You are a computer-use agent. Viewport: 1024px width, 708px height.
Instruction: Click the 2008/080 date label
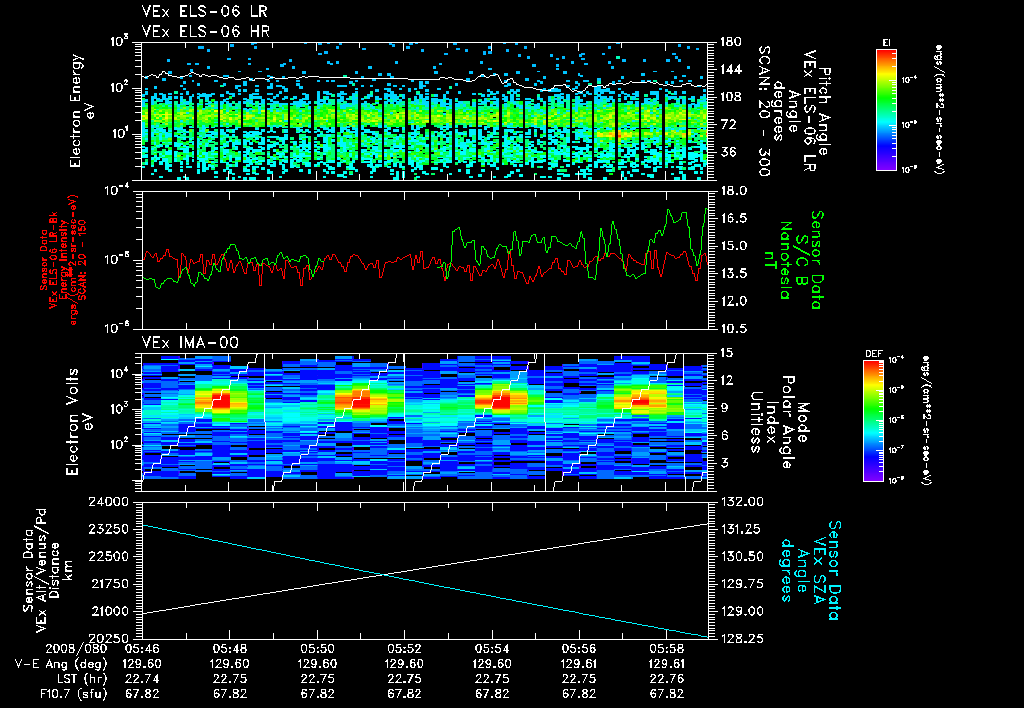(x=76, y=649)
